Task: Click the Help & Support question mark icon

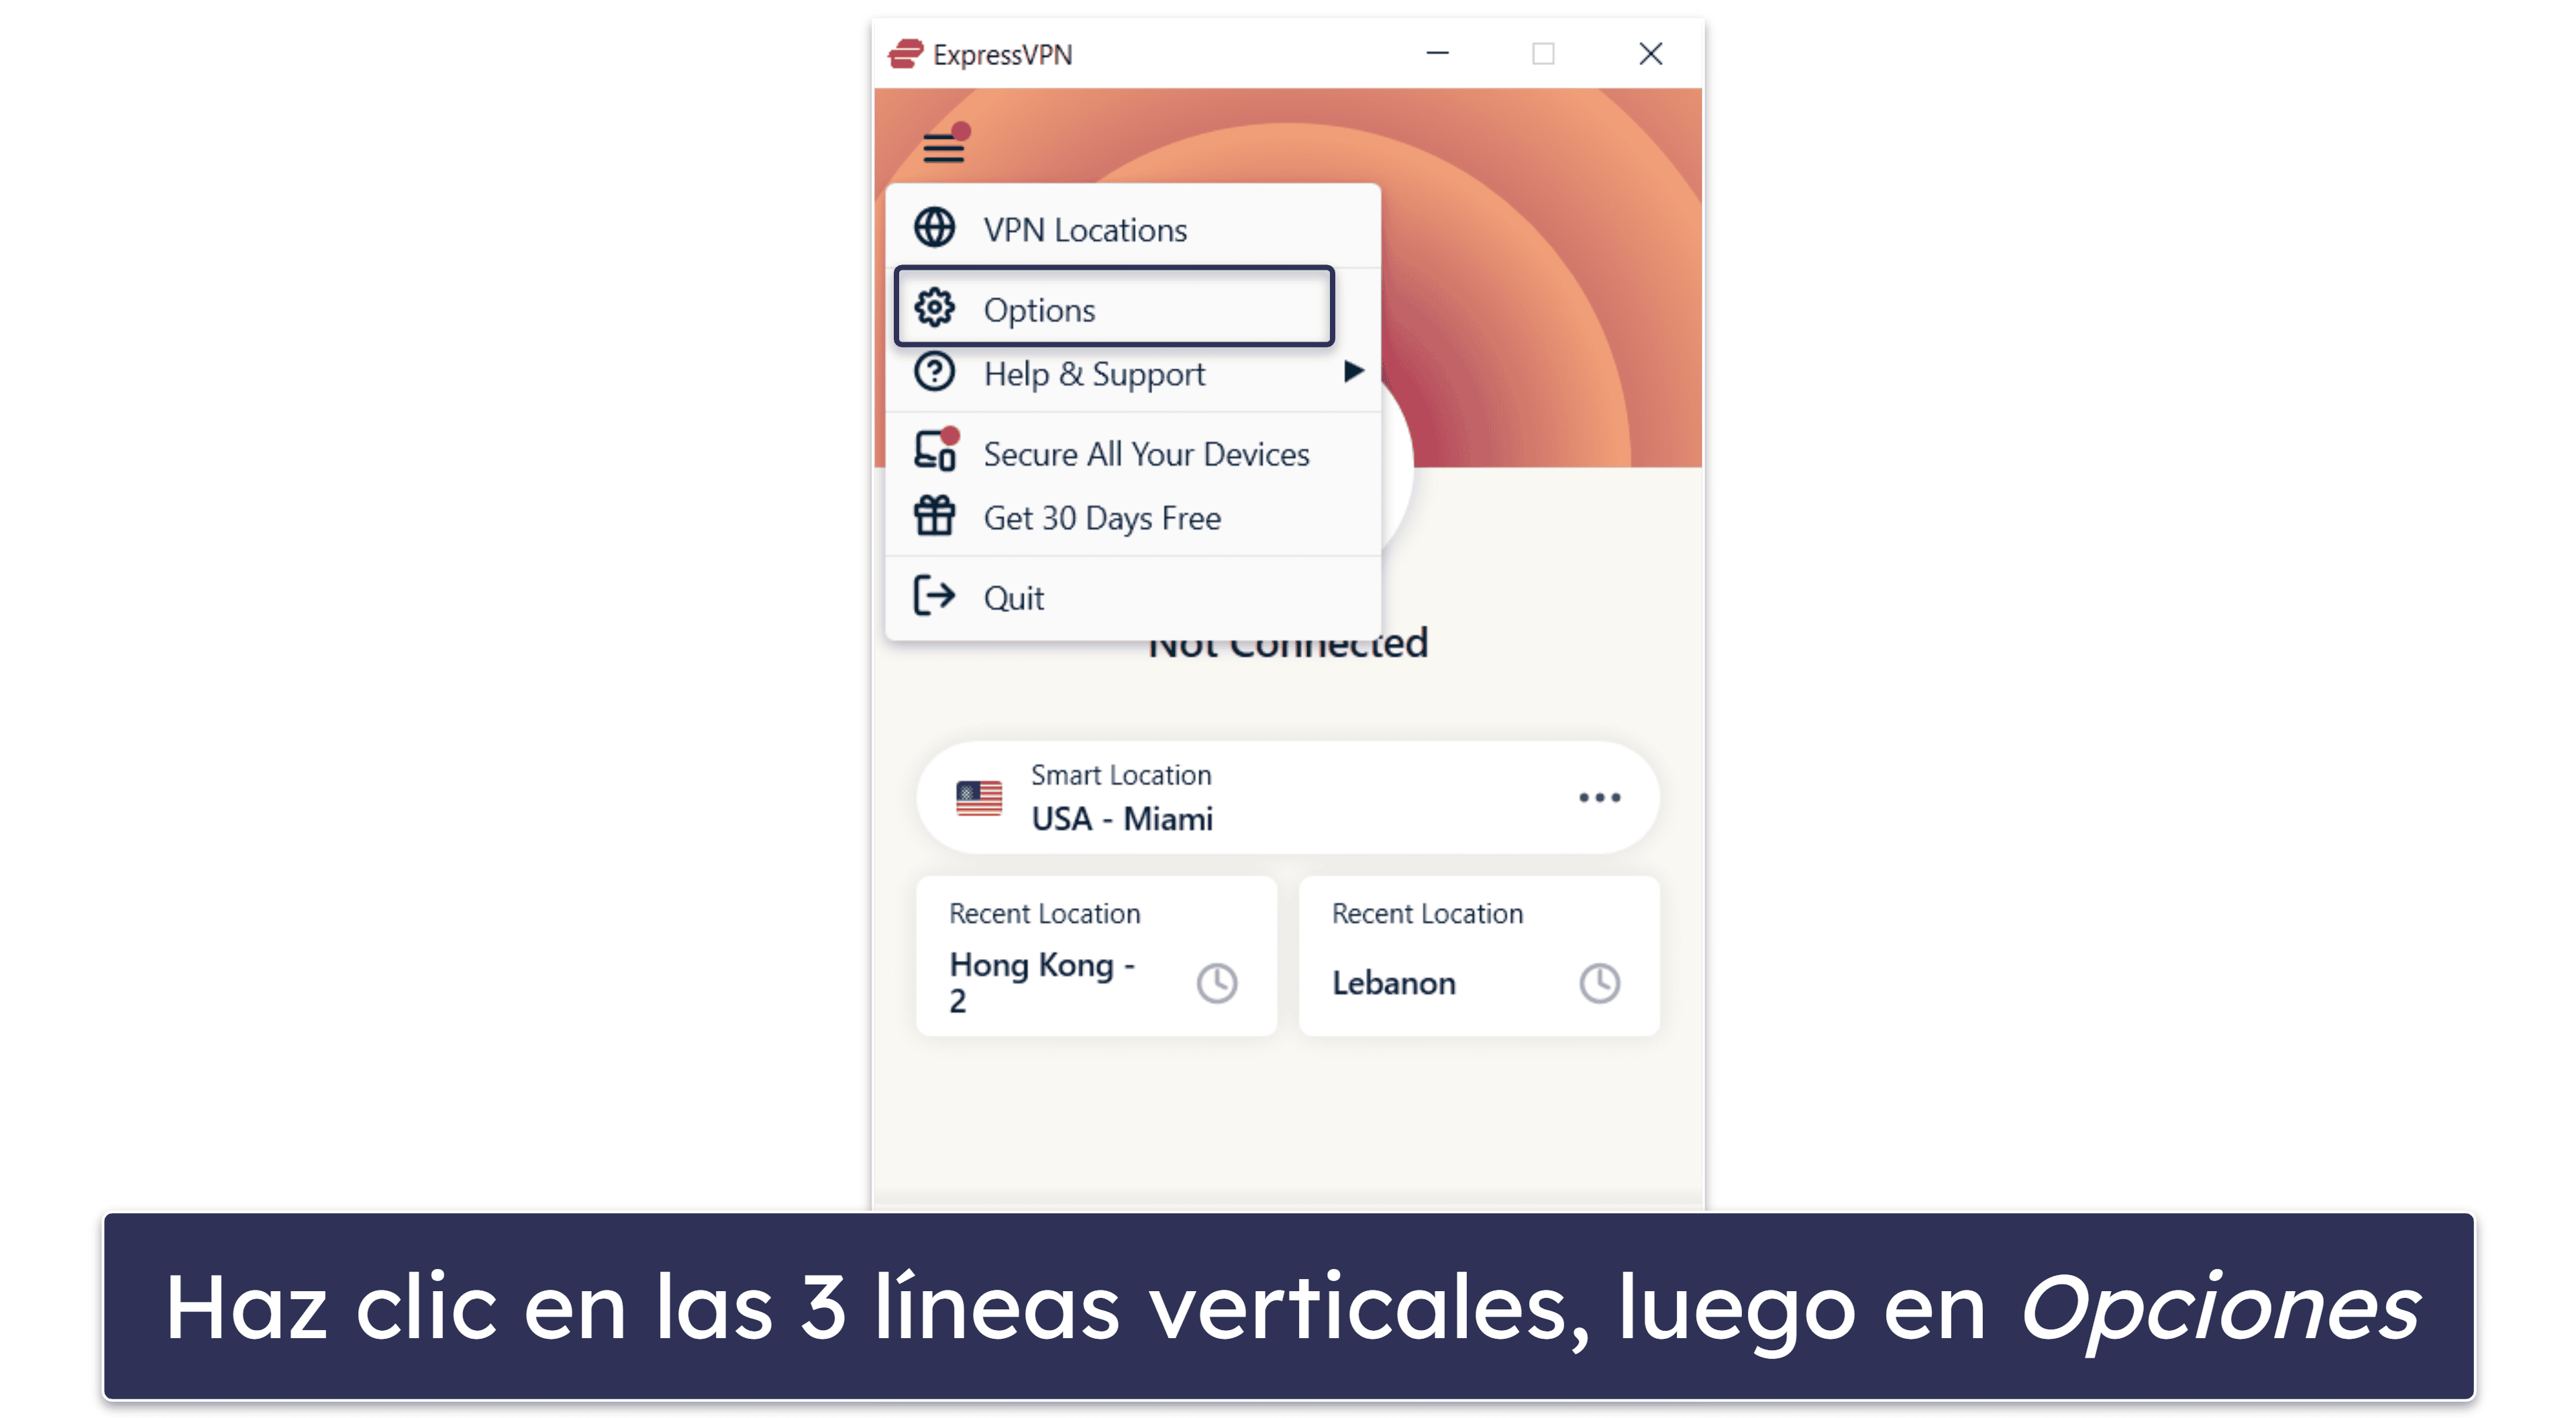Action: [x=935, y=372]
